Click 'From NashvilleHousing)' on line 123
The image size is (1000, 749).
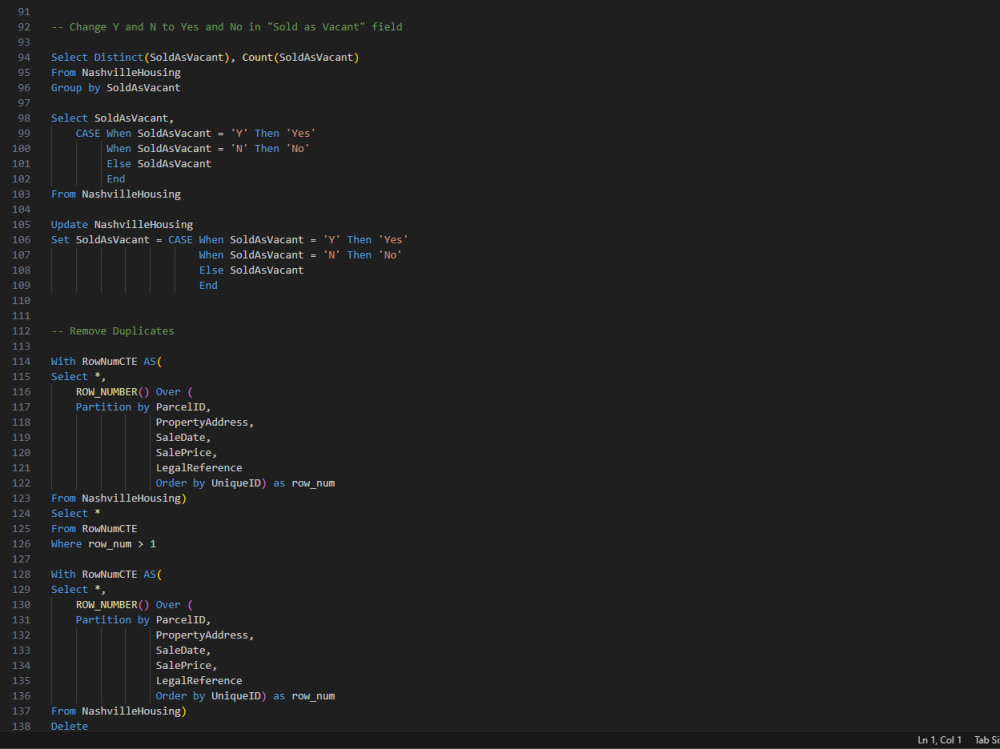(119, 498)
